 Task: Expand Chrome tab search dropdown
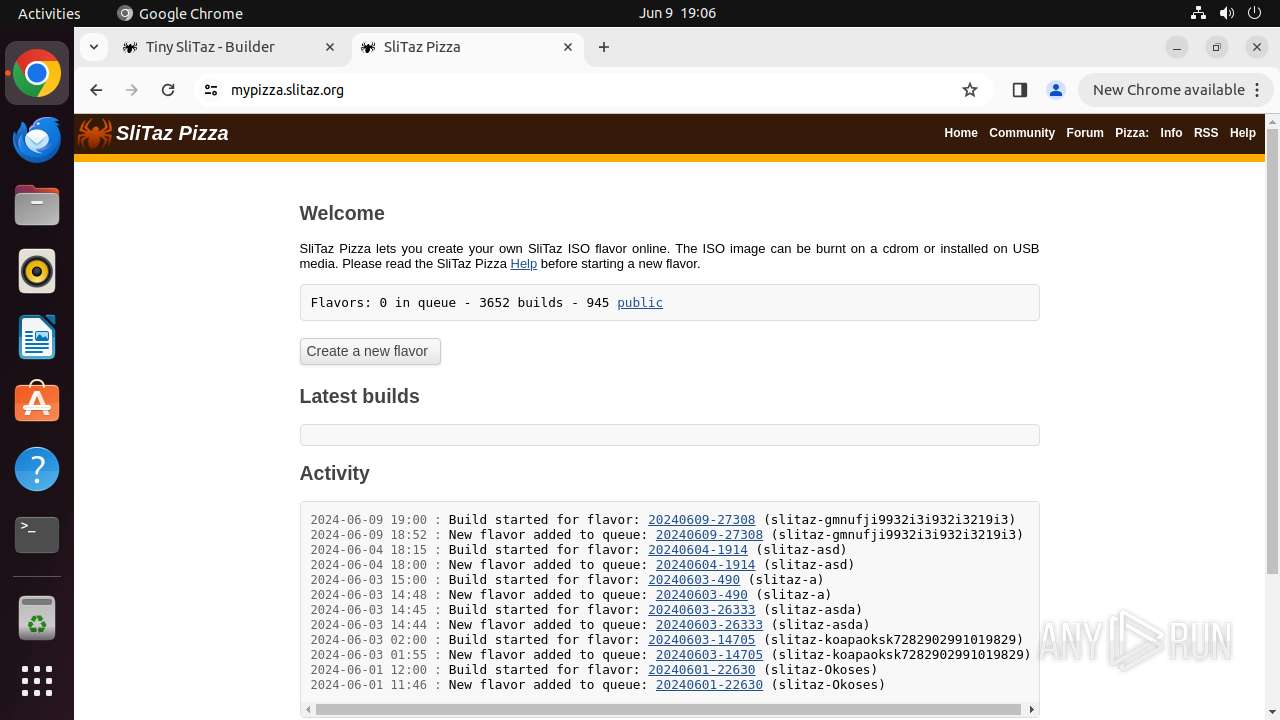click(93, 47)
